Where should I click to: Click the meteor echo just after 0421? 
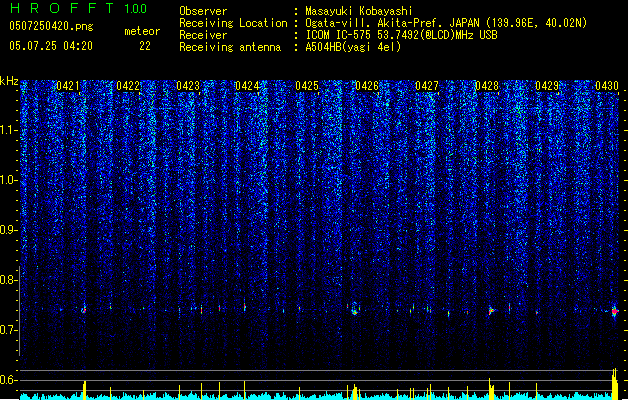point(84,310)
